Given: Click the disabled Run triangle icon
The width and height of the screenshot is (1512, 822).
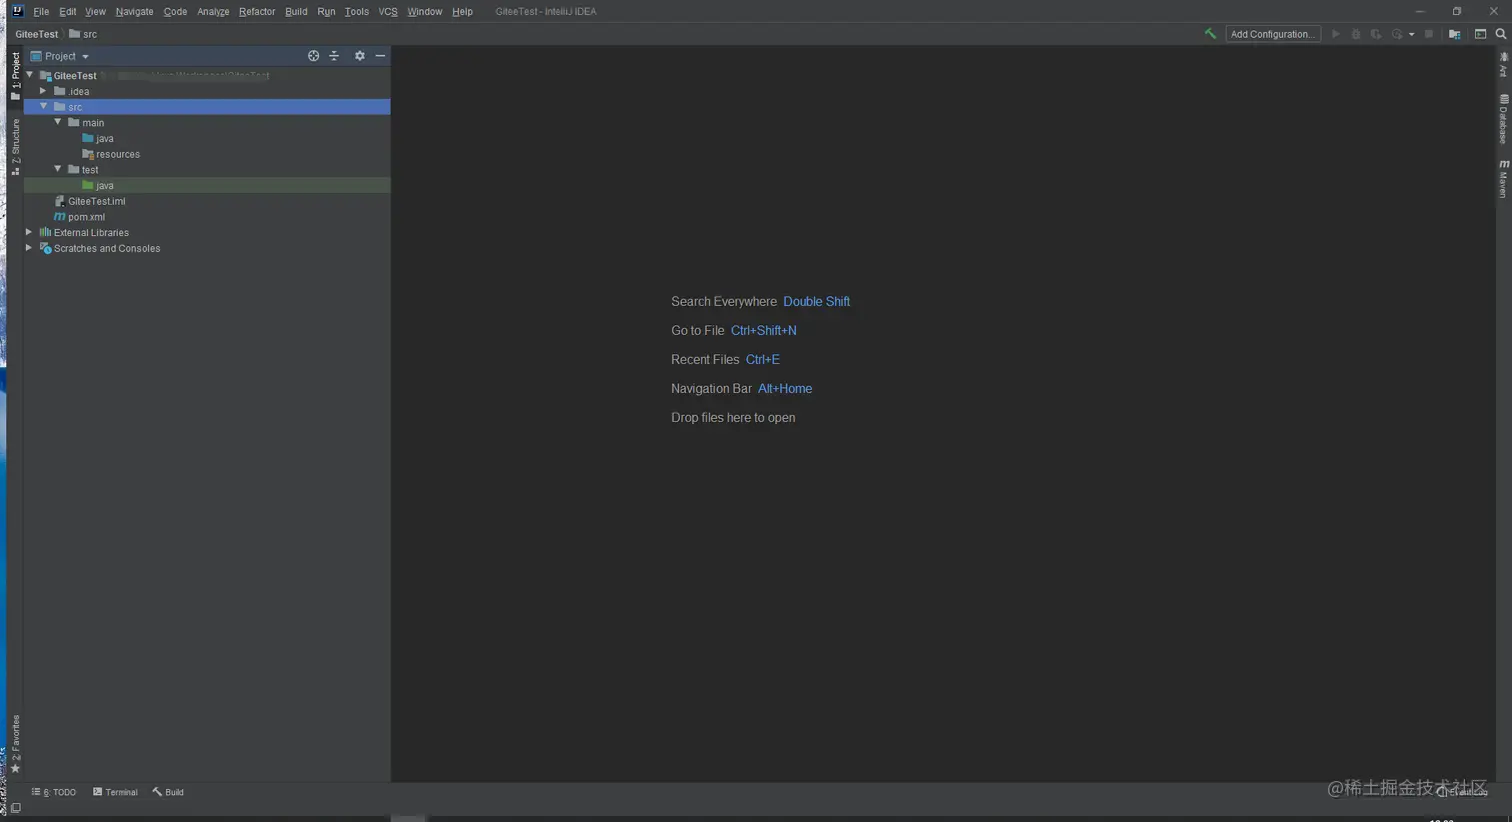Looking at the screenshot, I should tap(1335, 34).
